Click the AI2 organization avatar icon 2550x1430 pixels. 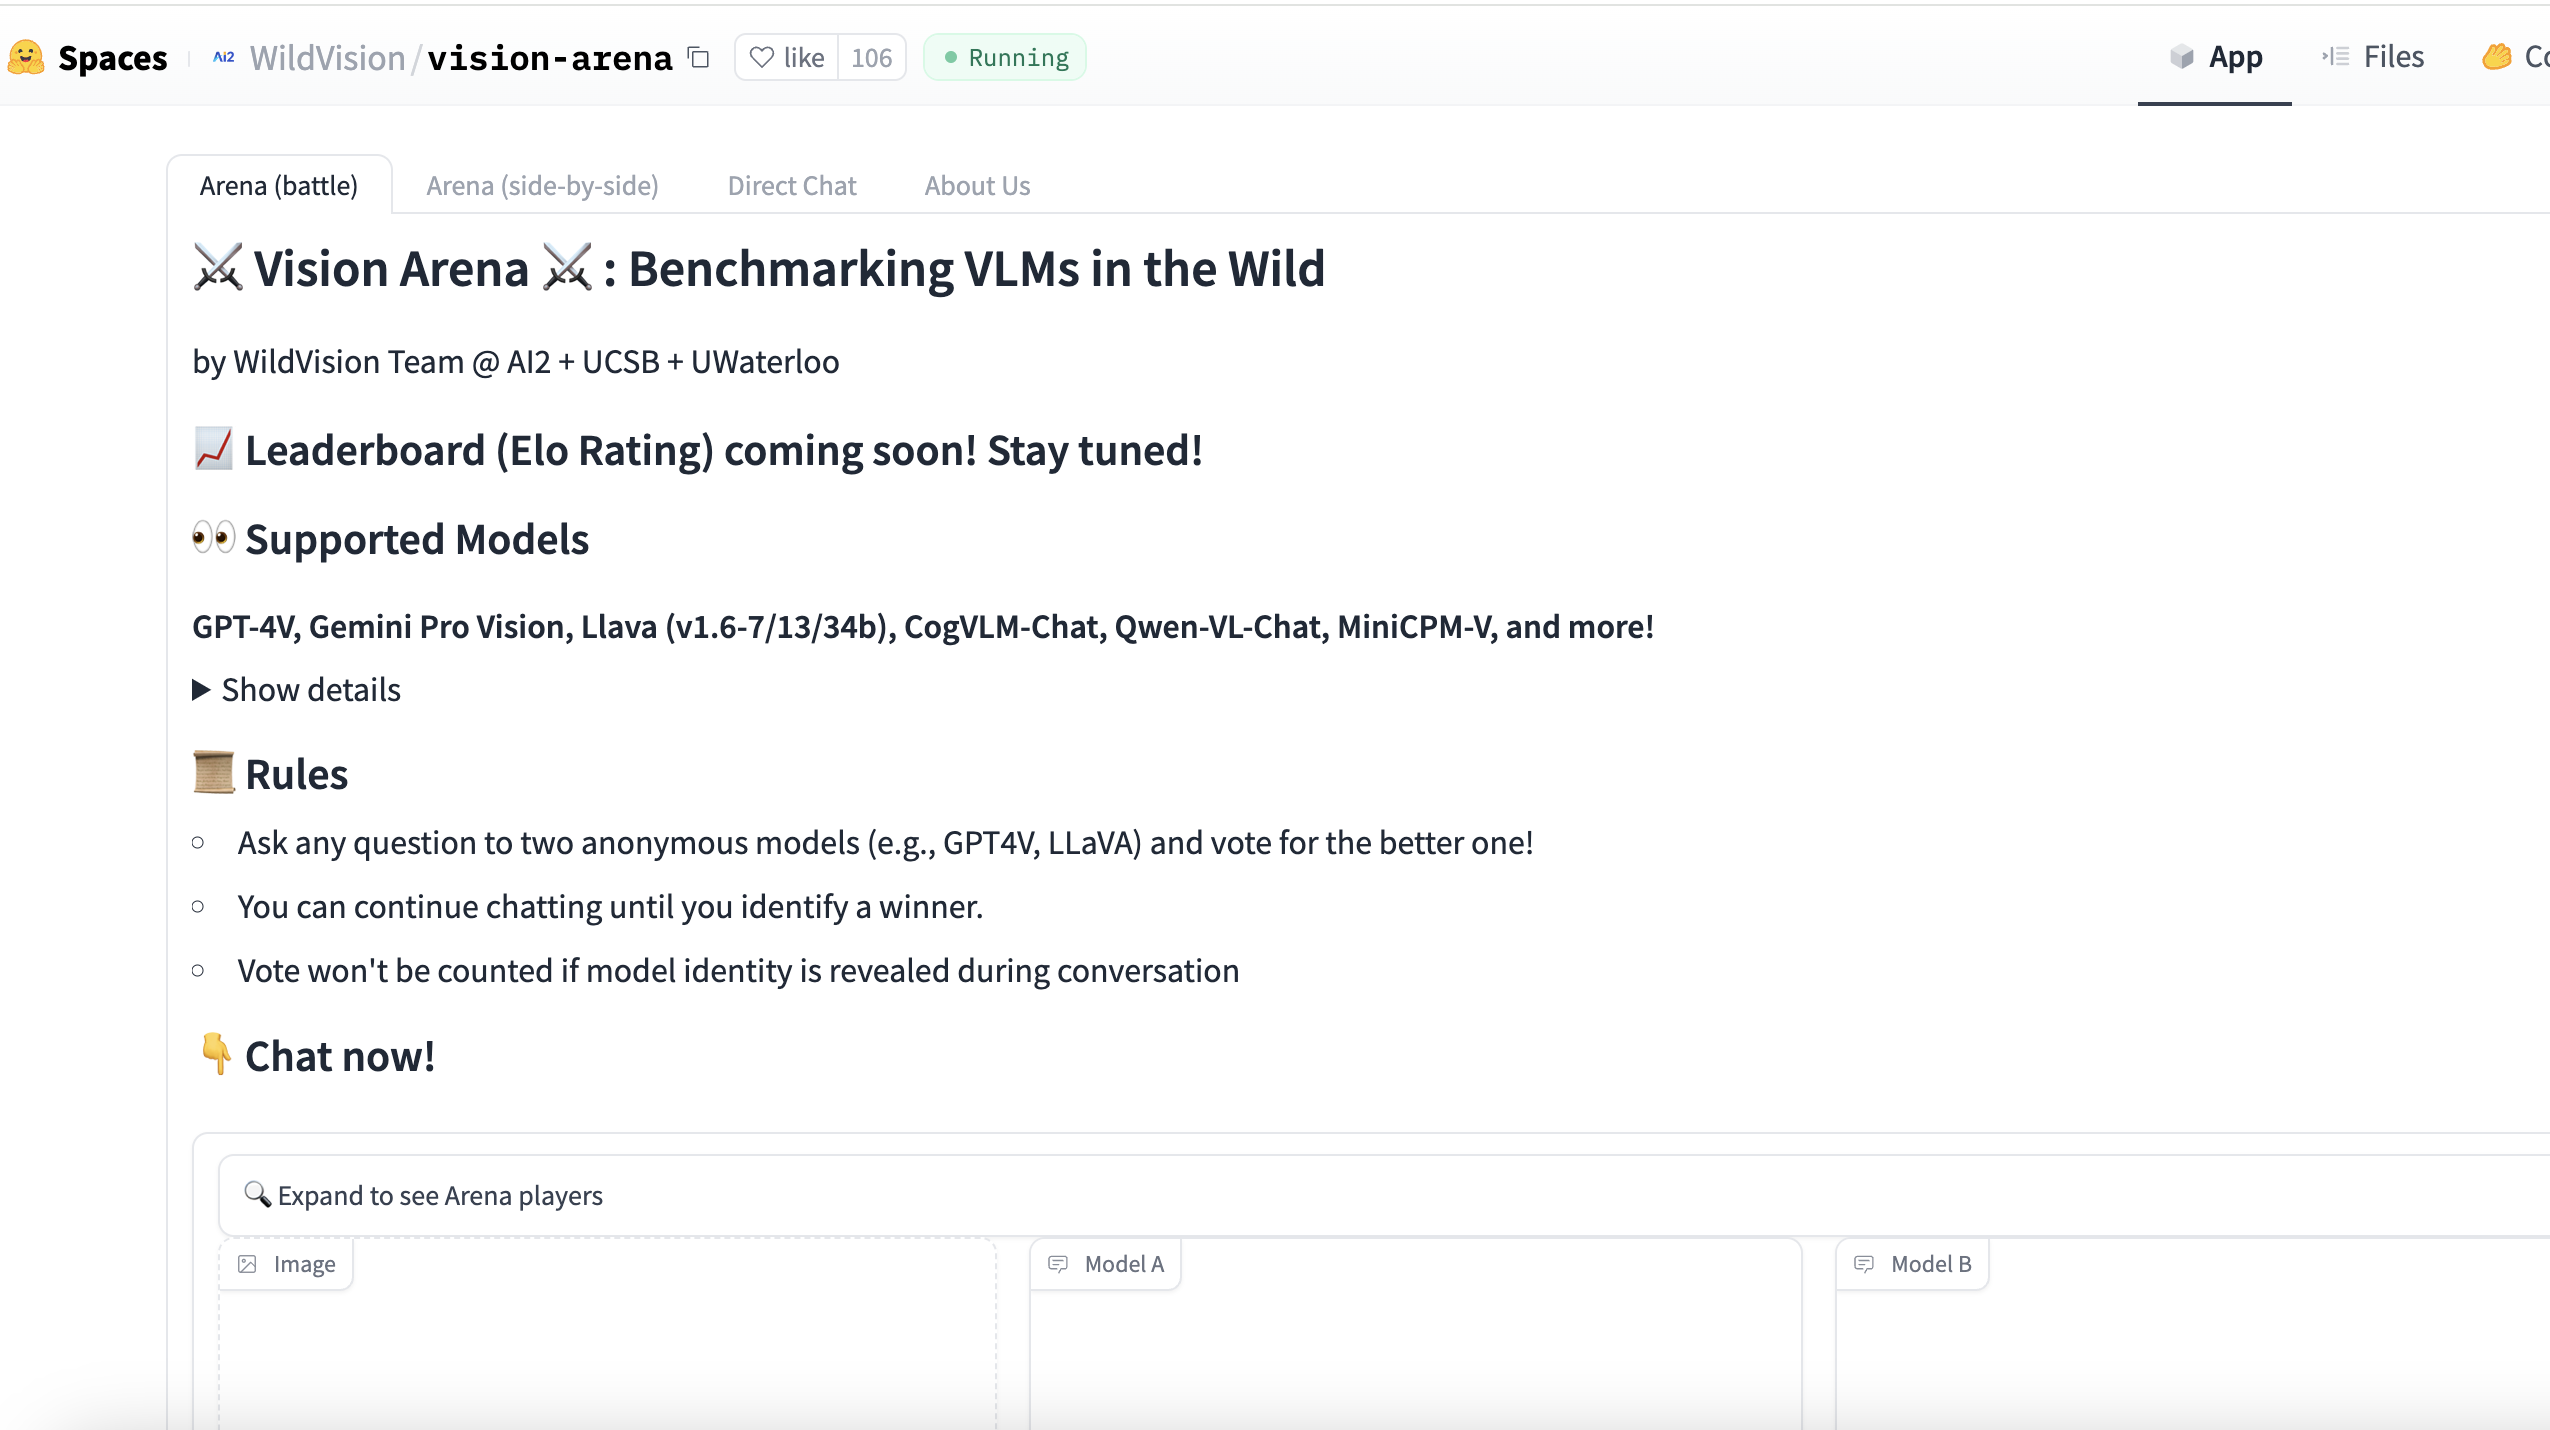pos(224,57)
